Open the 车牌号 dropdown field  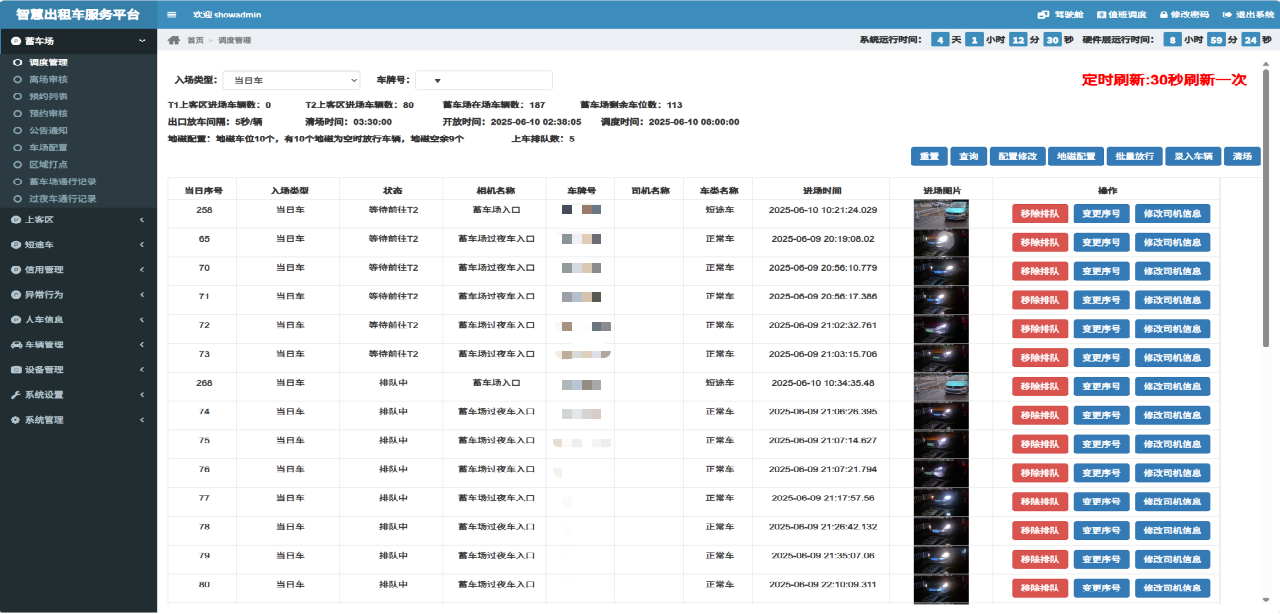point(483,80)
